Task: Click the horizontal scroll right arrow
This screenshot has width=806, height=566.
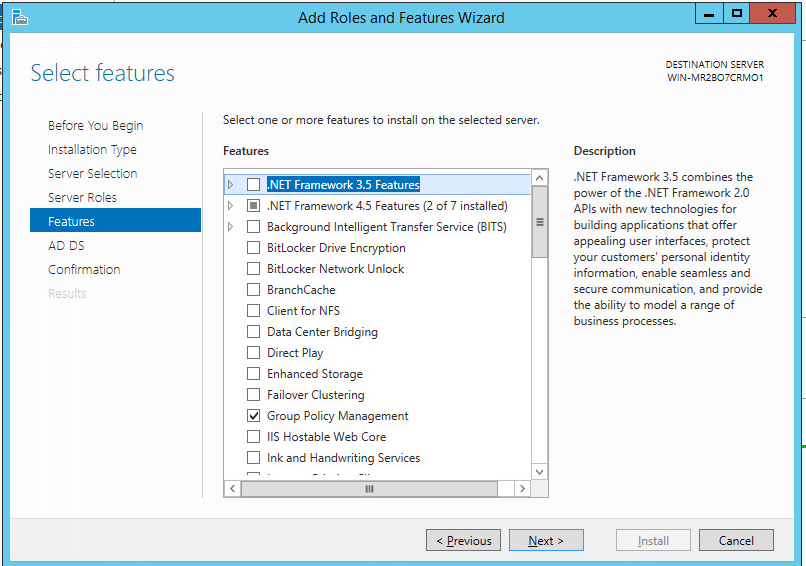Action: coord(521,489)
